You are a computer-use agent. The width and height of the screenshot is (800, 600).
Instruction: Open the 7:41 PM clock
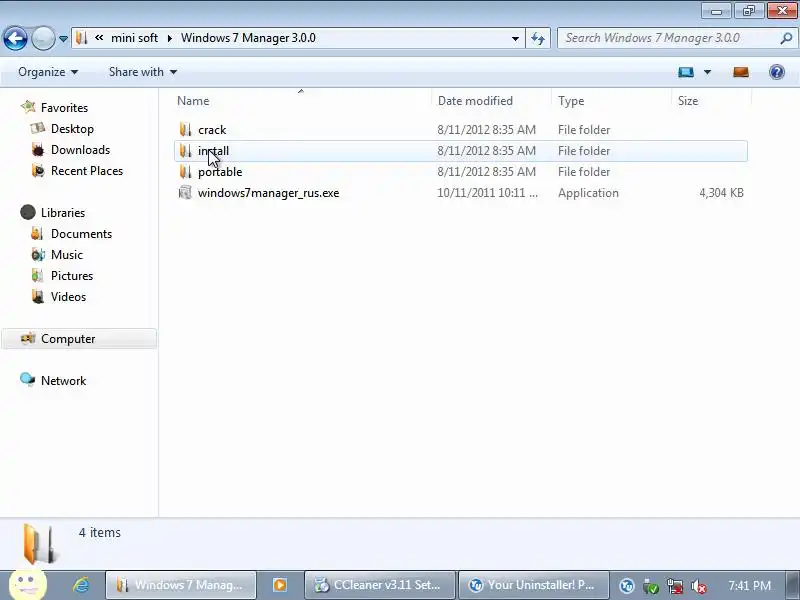click(x=749, y=585)
